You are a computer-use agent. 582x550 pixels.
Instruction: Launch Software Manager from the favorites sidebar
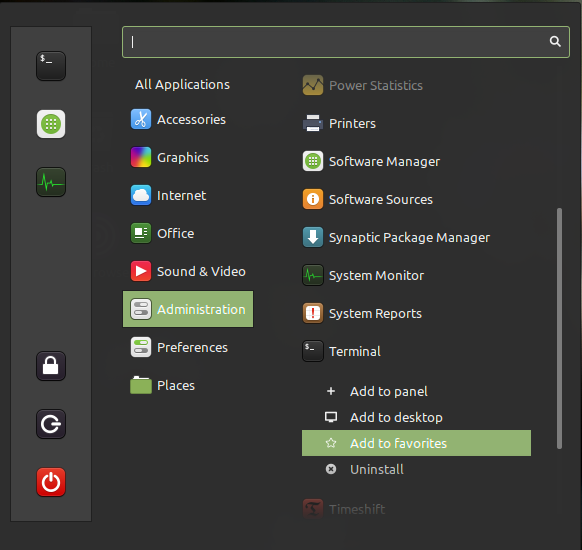pos(51,124)
